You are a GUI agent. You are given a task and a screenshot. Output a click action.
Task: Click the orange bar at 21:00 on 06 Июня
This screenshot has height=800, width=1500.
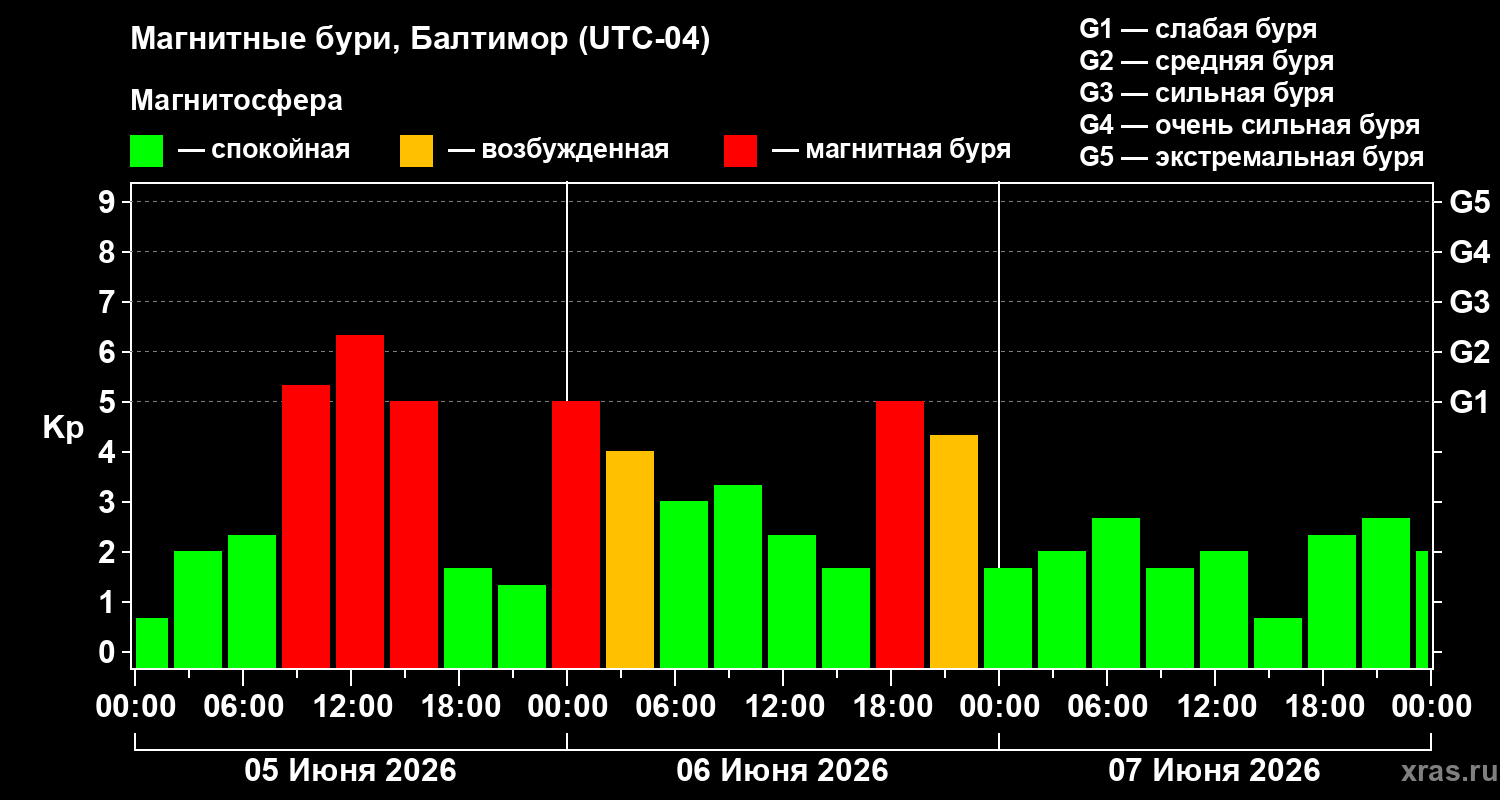click(954, 551)
